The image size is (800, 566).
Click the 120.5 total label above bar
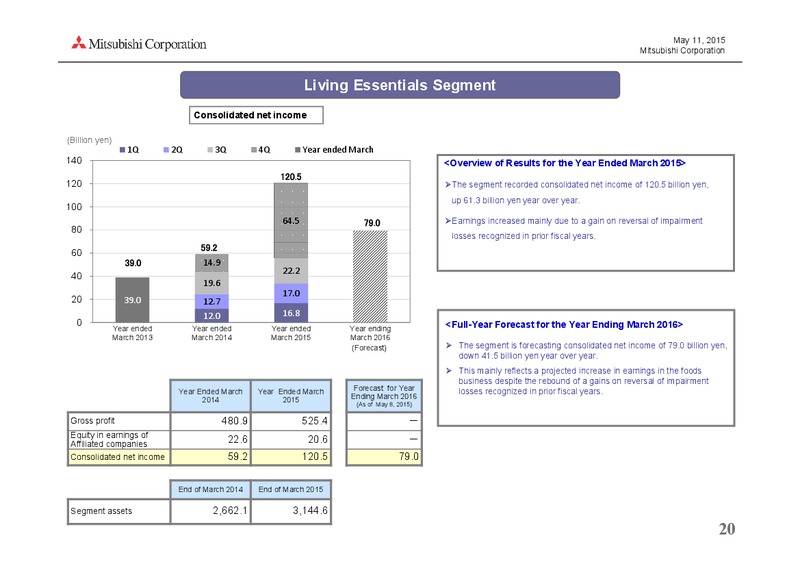coord(291,177)
